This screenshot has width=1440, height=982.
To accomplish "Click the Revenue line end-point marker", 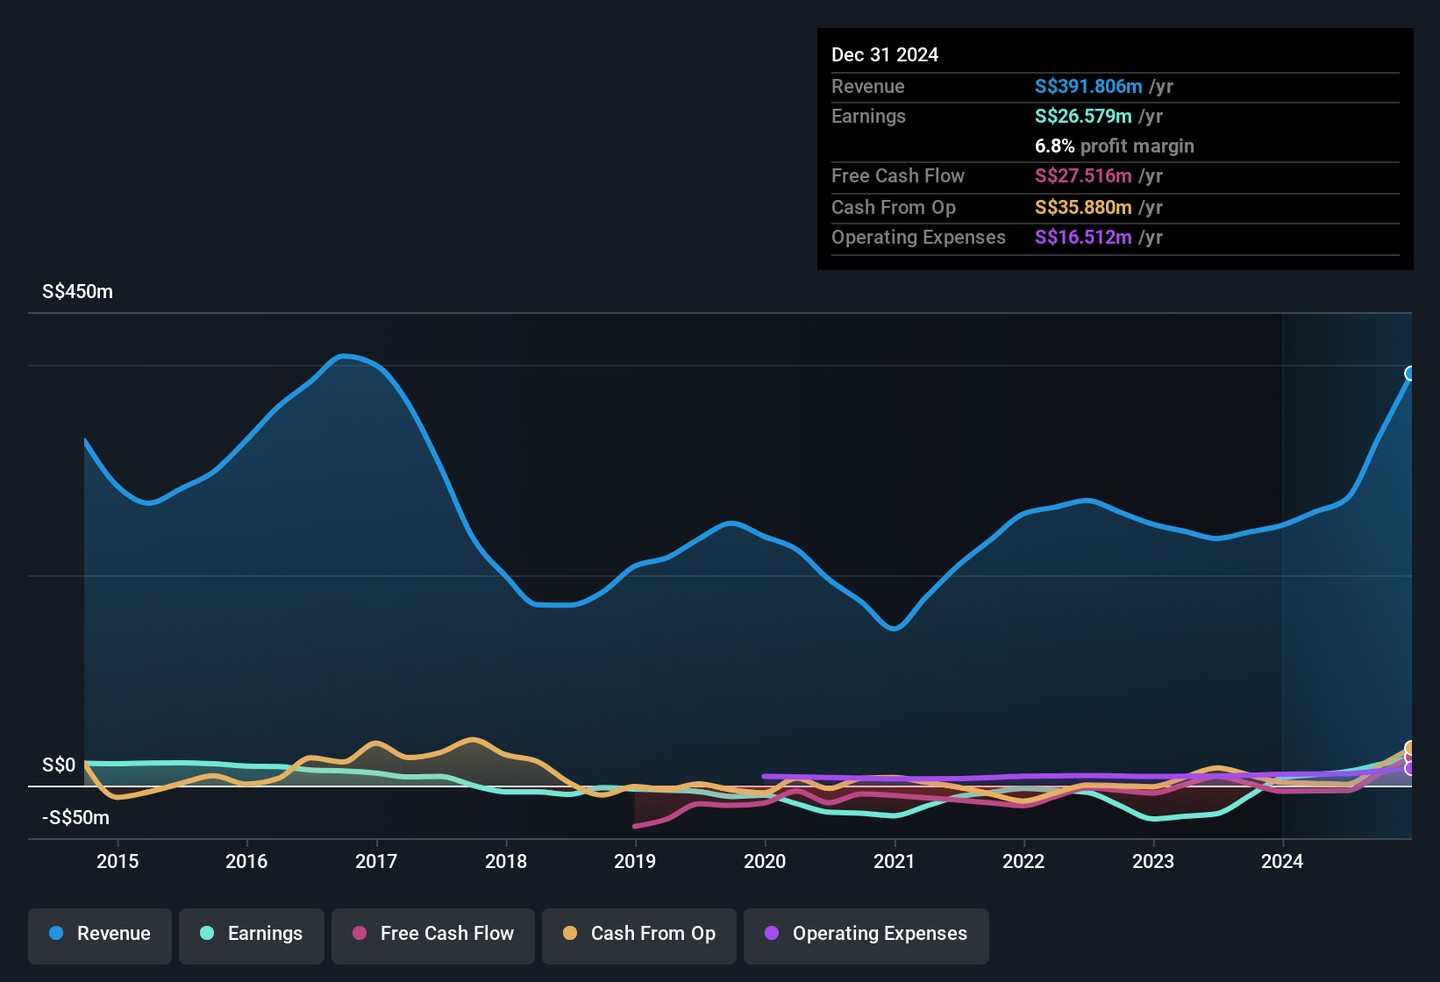I will 1410,374.
